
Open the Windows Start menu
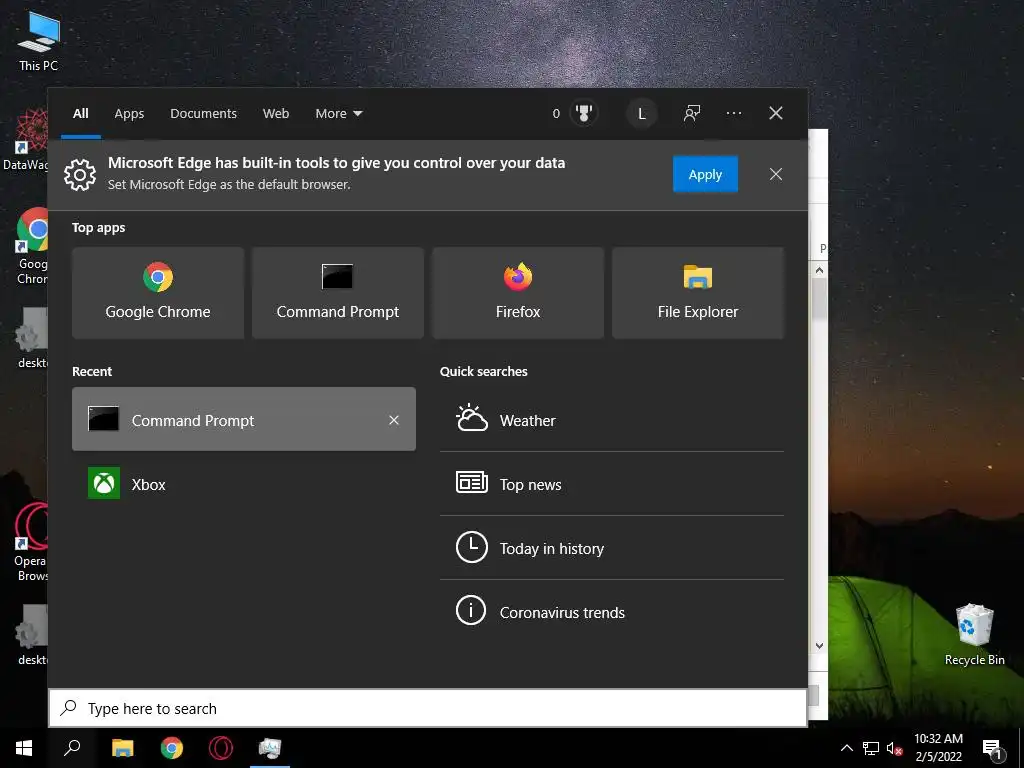click(24, 748)
